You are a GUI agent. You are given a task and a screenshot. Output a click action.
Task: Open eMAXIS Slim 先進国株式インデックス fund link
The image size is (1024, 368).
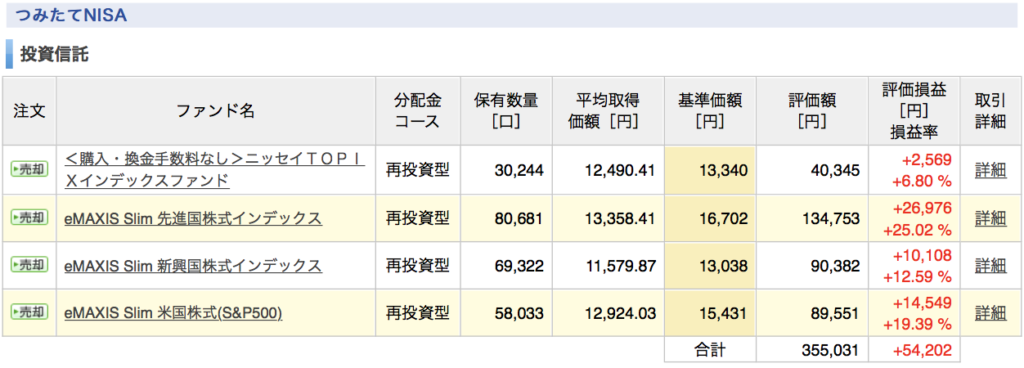(193, 219)
